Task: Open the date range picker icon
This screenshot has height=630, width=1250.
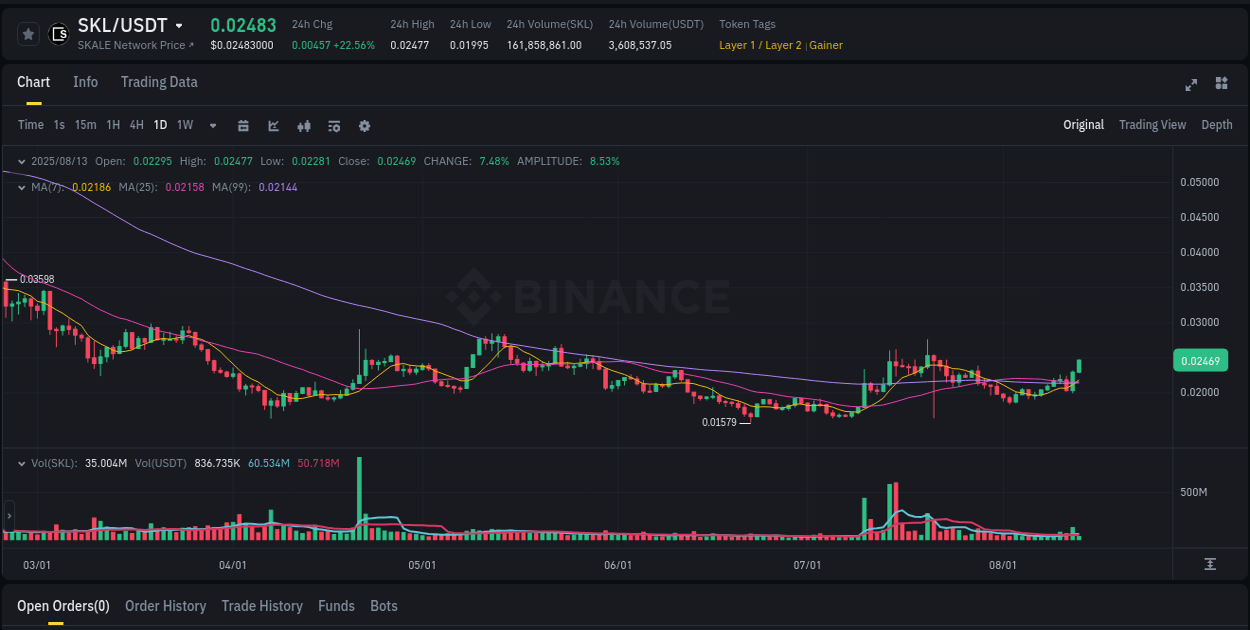Action: [x=243, y=125]
